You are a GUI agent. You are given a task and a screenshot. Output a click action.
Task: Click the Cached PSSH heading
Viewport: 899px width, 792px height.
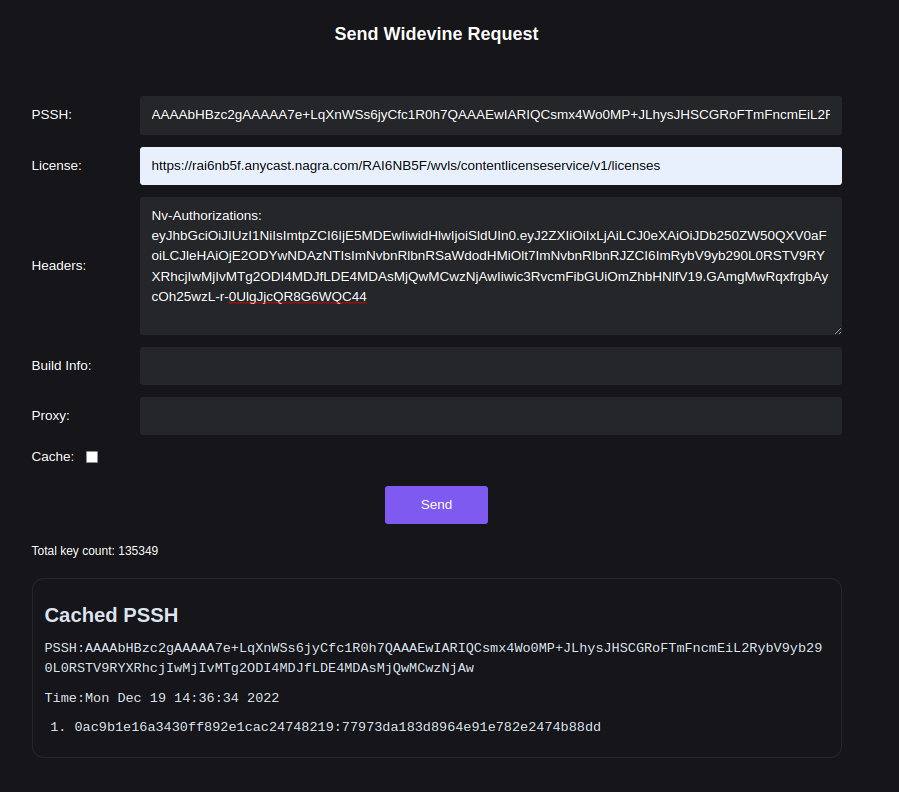click(111, 615)
